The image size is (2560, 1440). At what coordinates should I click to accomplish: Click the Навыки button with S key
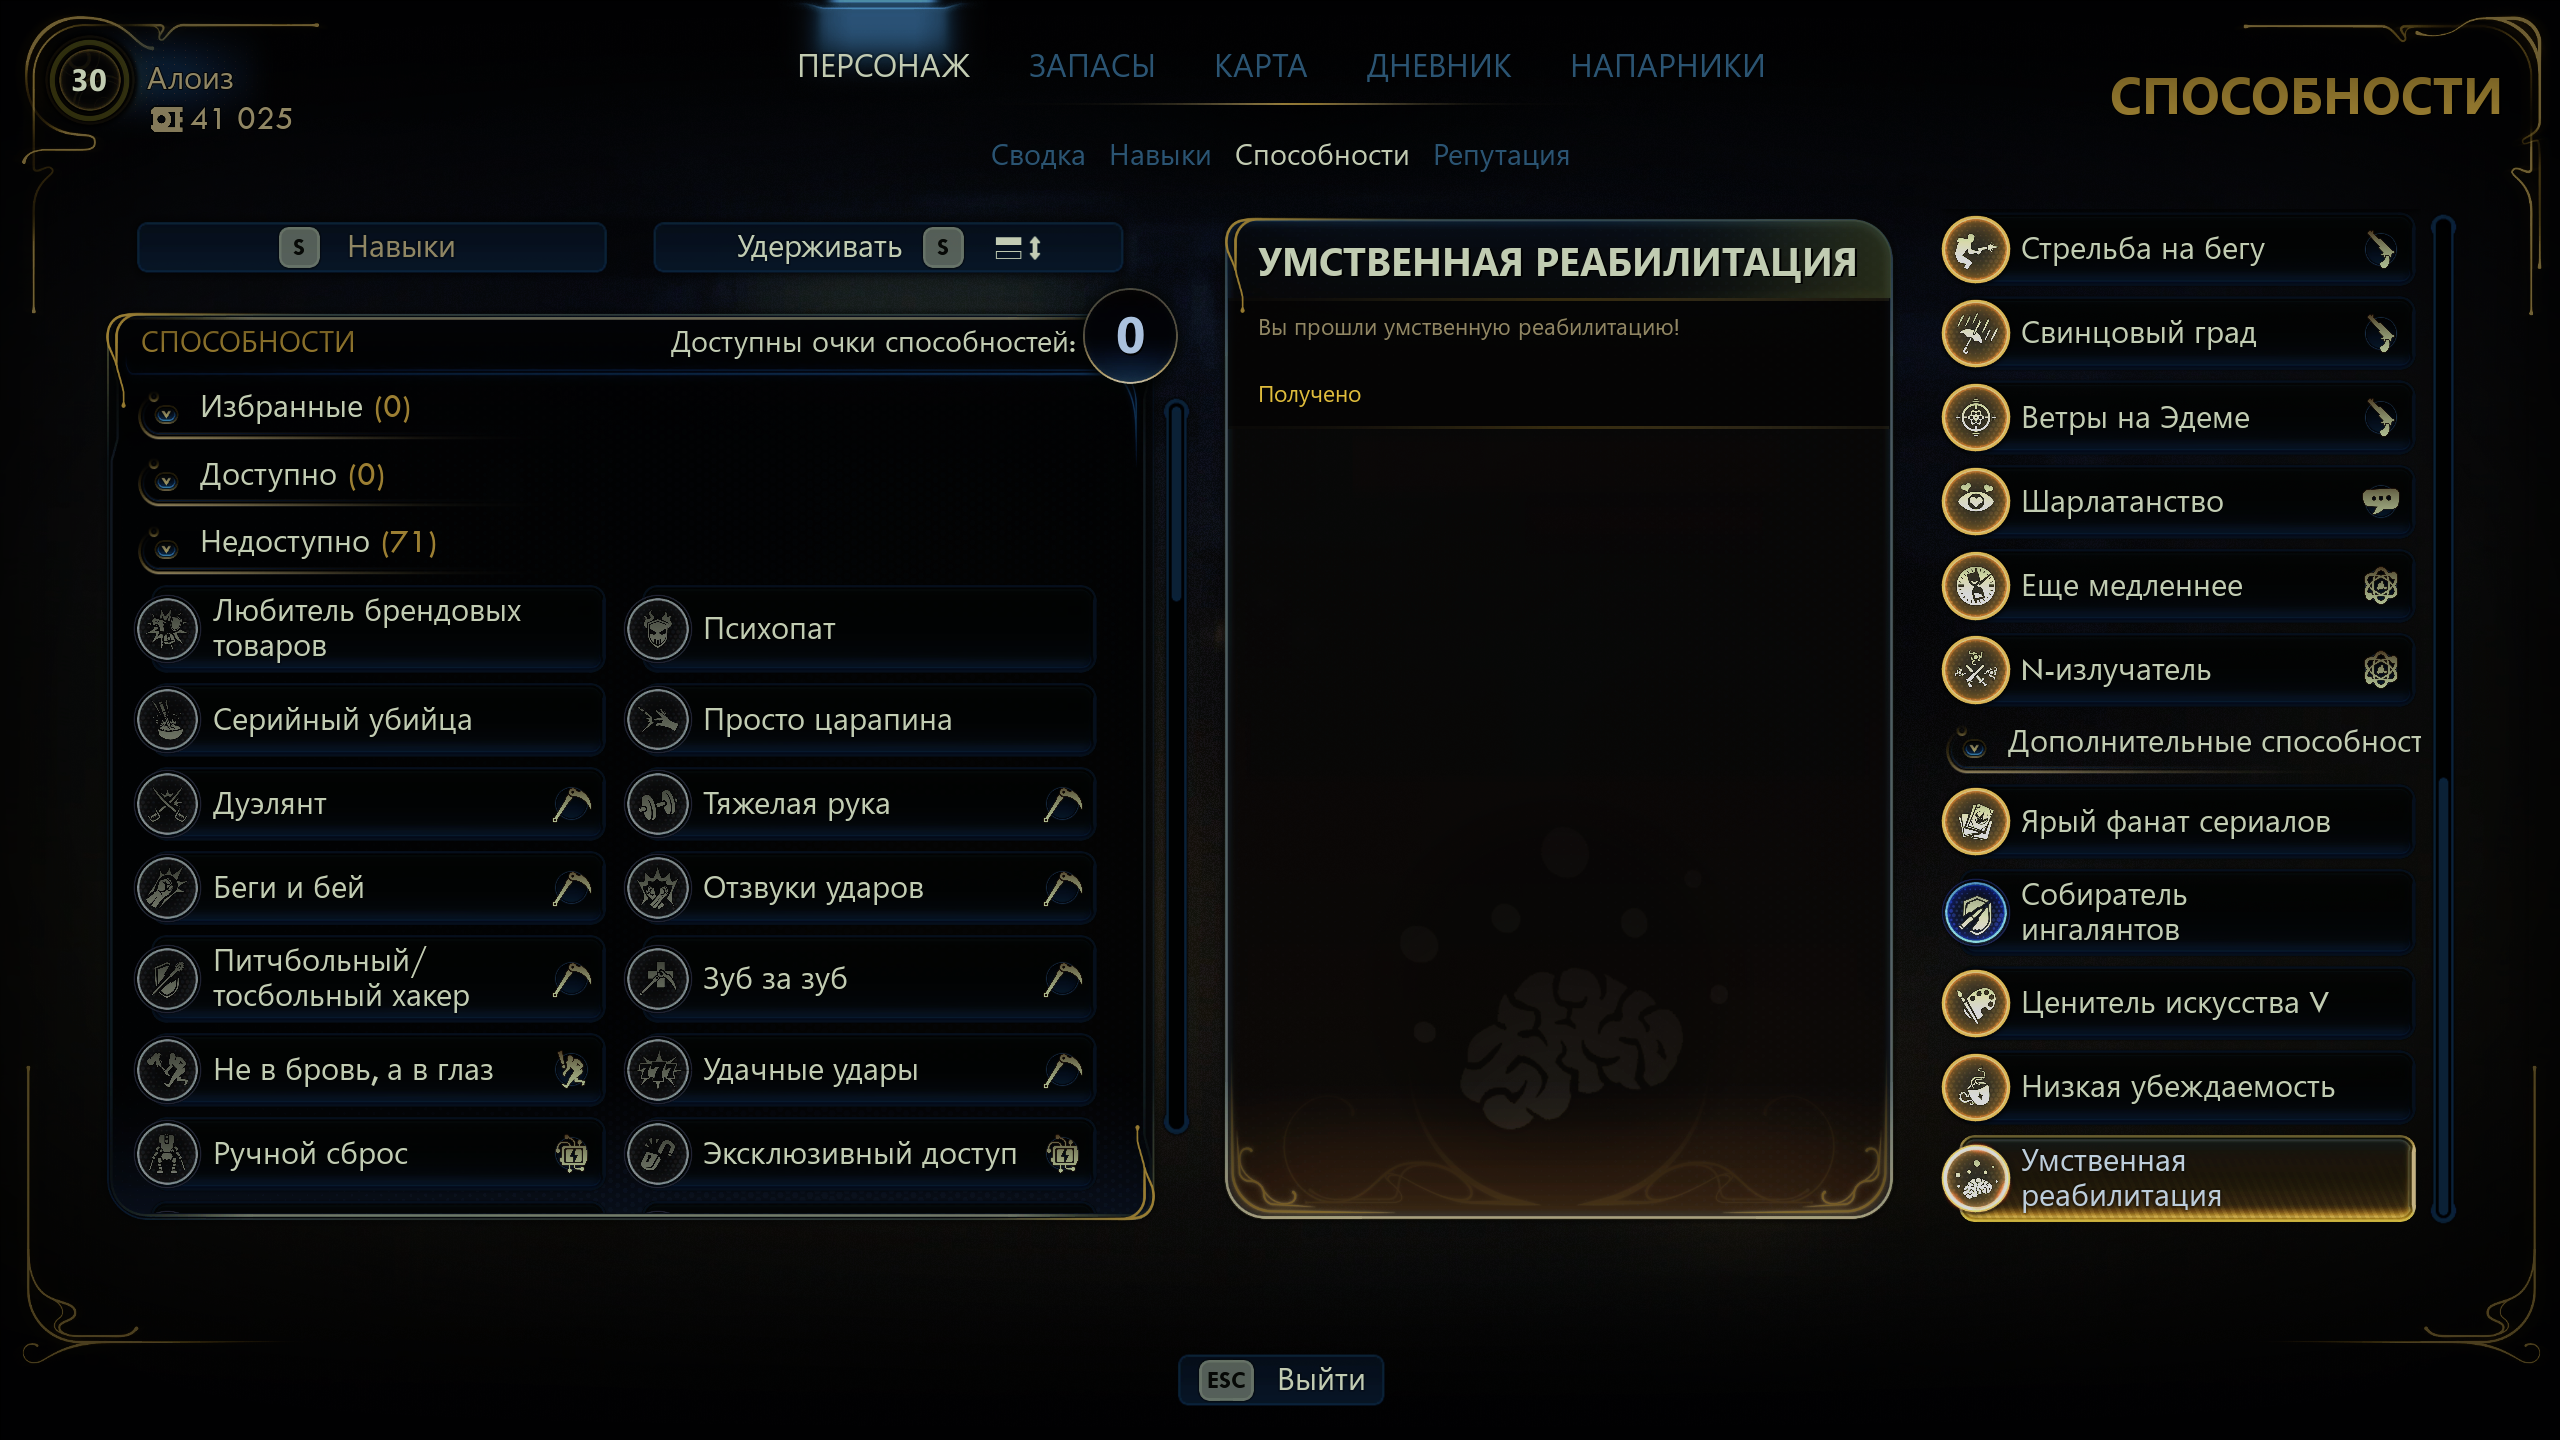(x=372, y=247)
